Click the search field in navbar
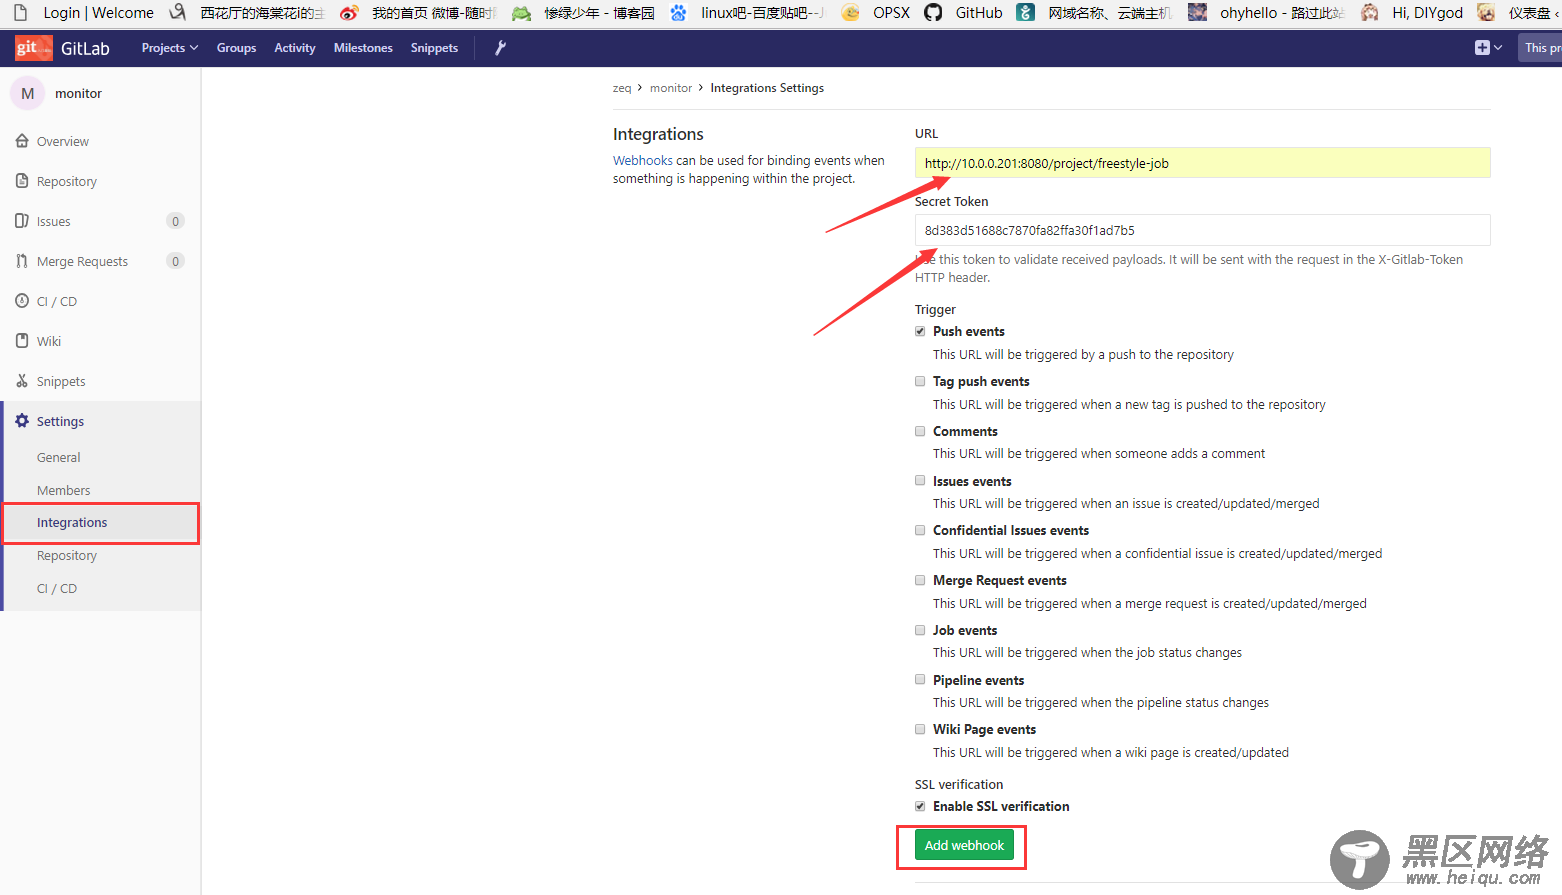 pos(1541,48)
